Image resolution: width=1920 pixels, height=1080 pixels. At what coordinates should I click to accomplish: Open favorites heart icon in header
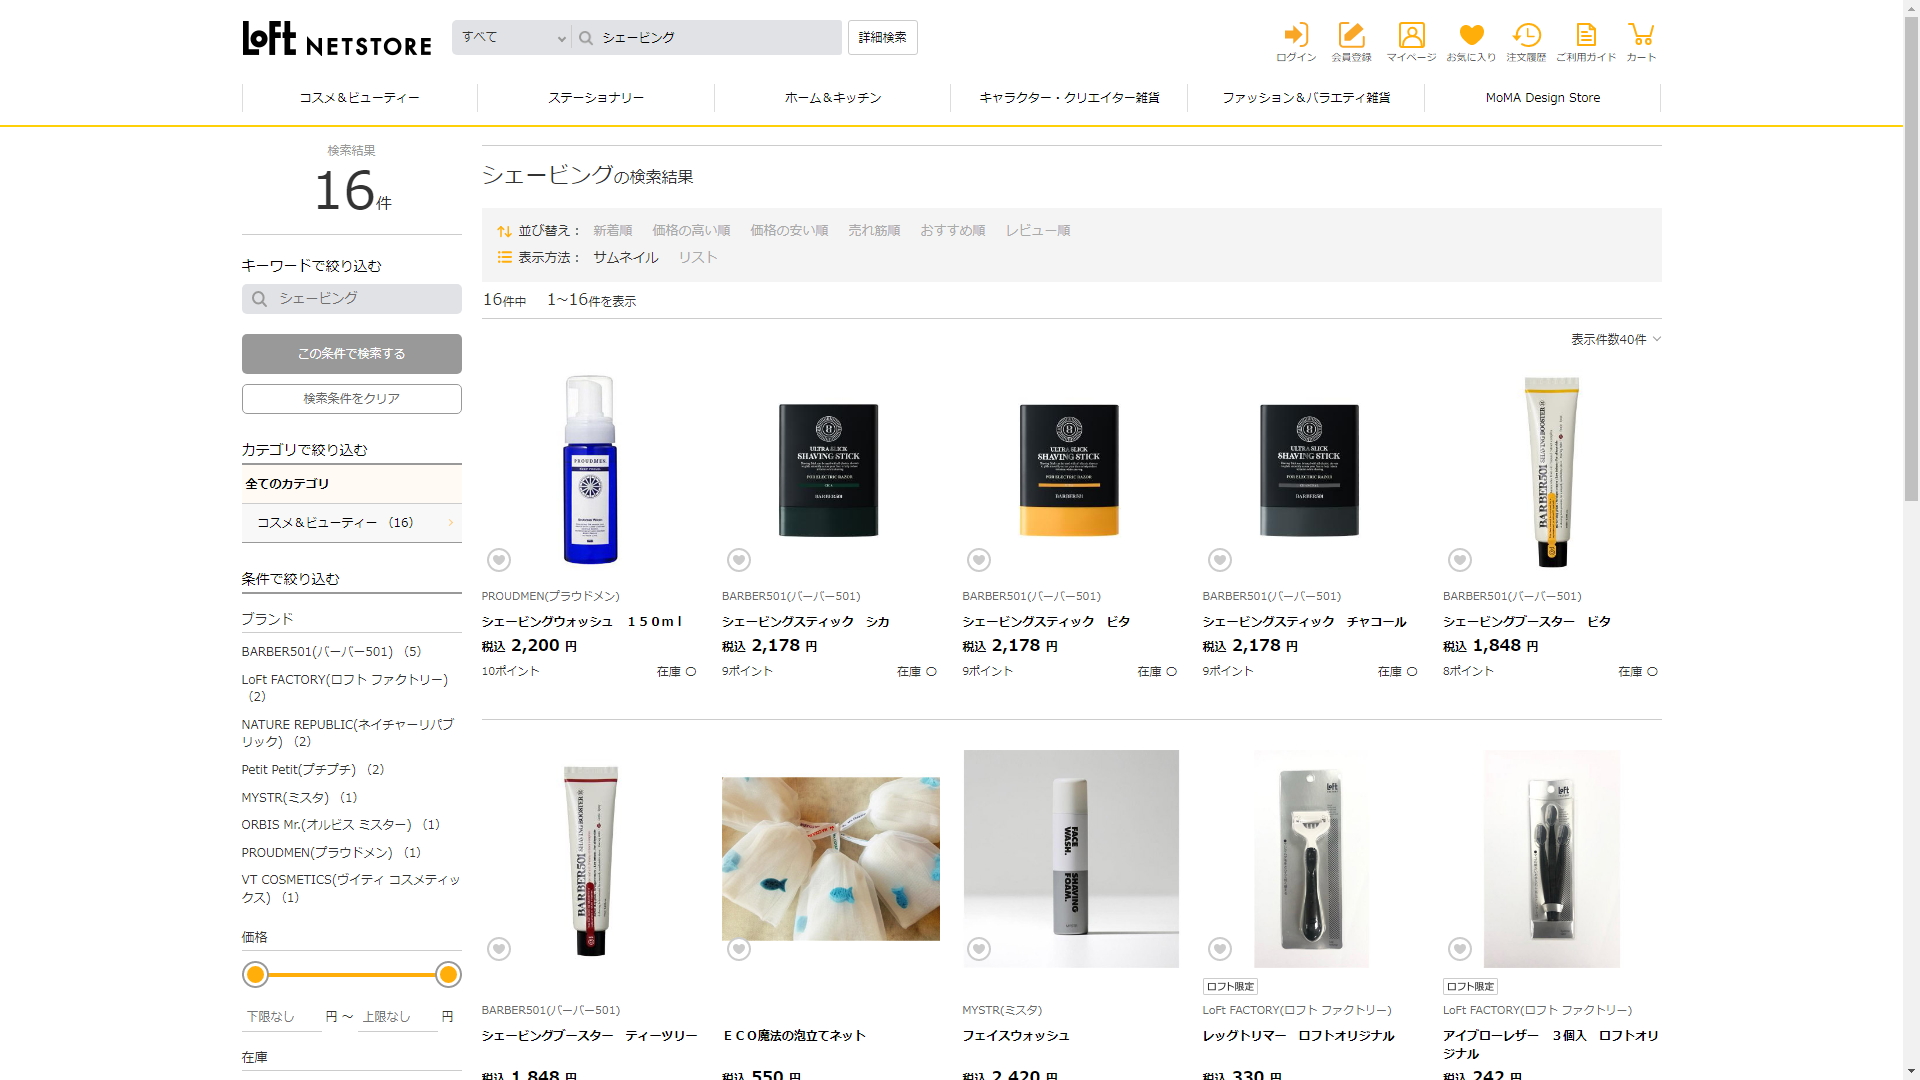pyautogui.click(x=1471, y=36)
